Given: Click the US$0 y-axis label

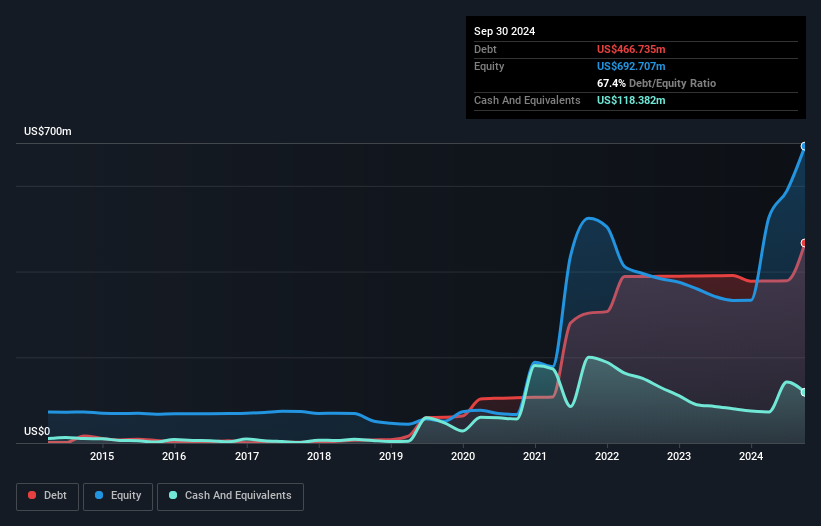Looking at the screenshot, I should pyautogui.click(x=37, y=431).
